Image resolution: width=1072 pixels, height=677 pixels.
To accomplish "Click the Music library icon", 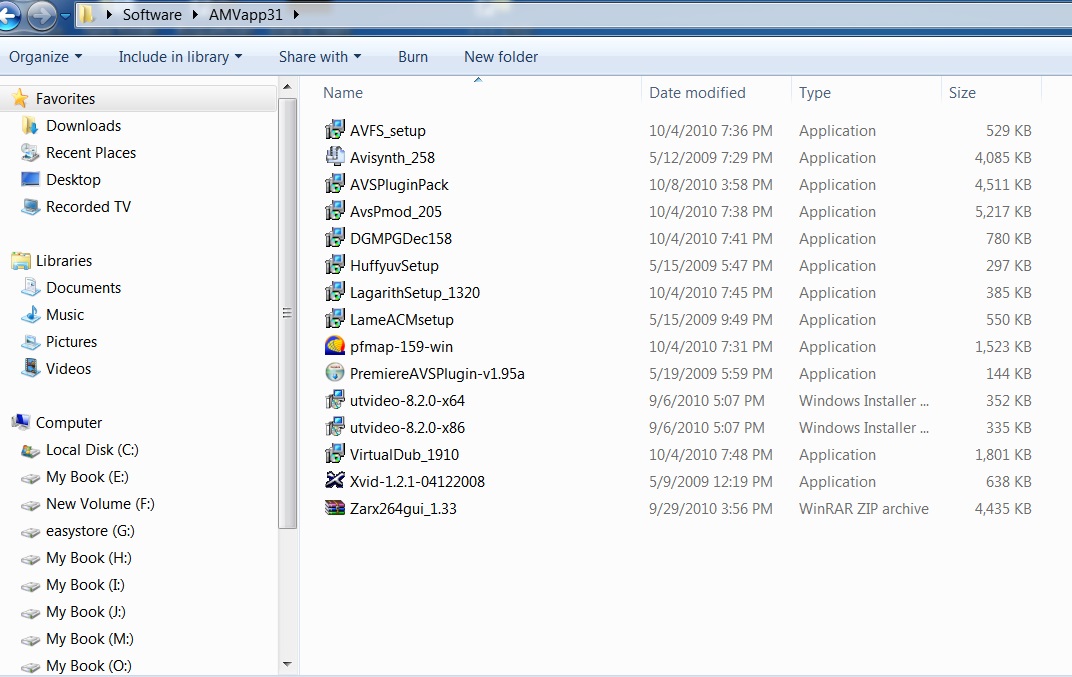I will 30,315.
